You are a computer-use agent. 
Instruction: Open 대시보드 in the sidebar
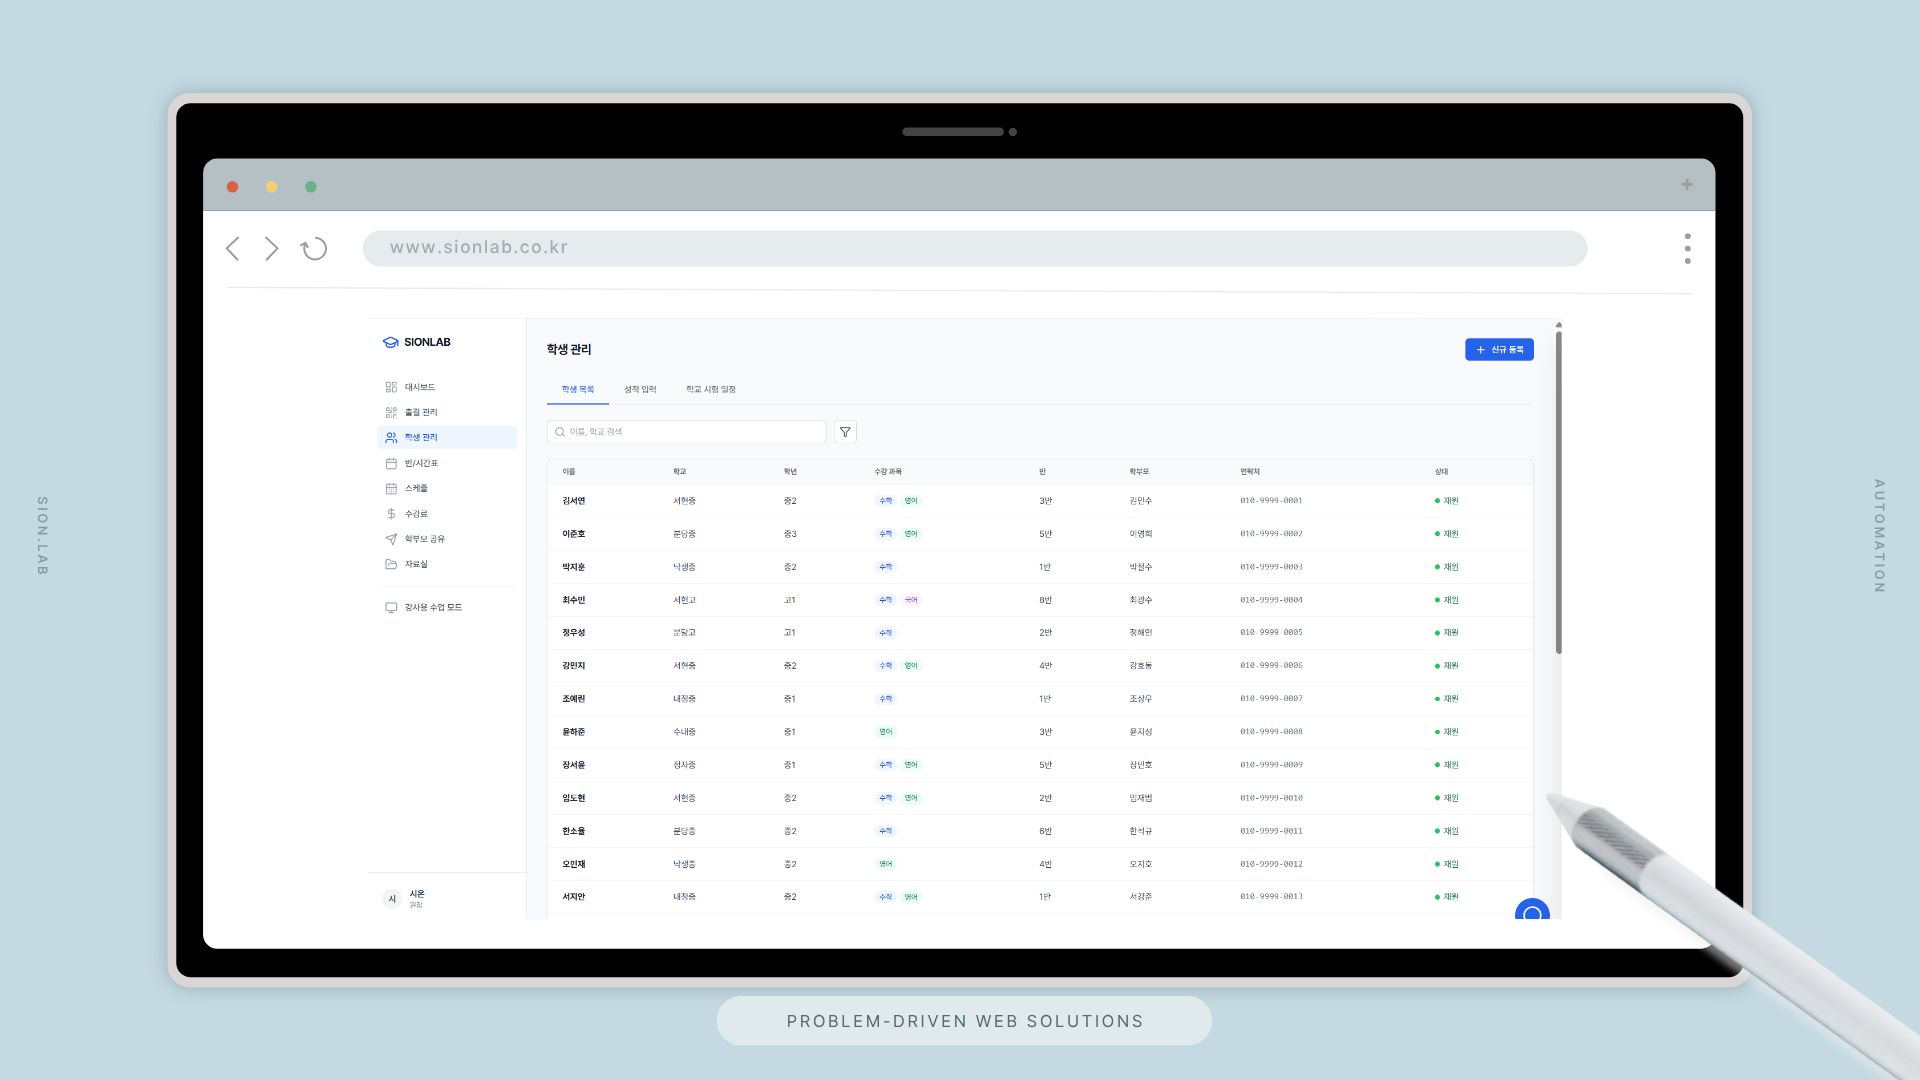(x=419, y=387)
